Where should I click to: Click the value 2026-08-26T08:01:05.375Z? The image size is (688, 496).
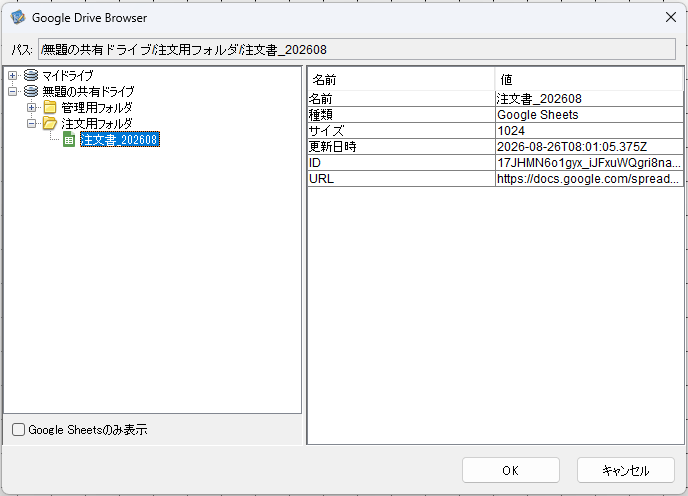[589, 147]
